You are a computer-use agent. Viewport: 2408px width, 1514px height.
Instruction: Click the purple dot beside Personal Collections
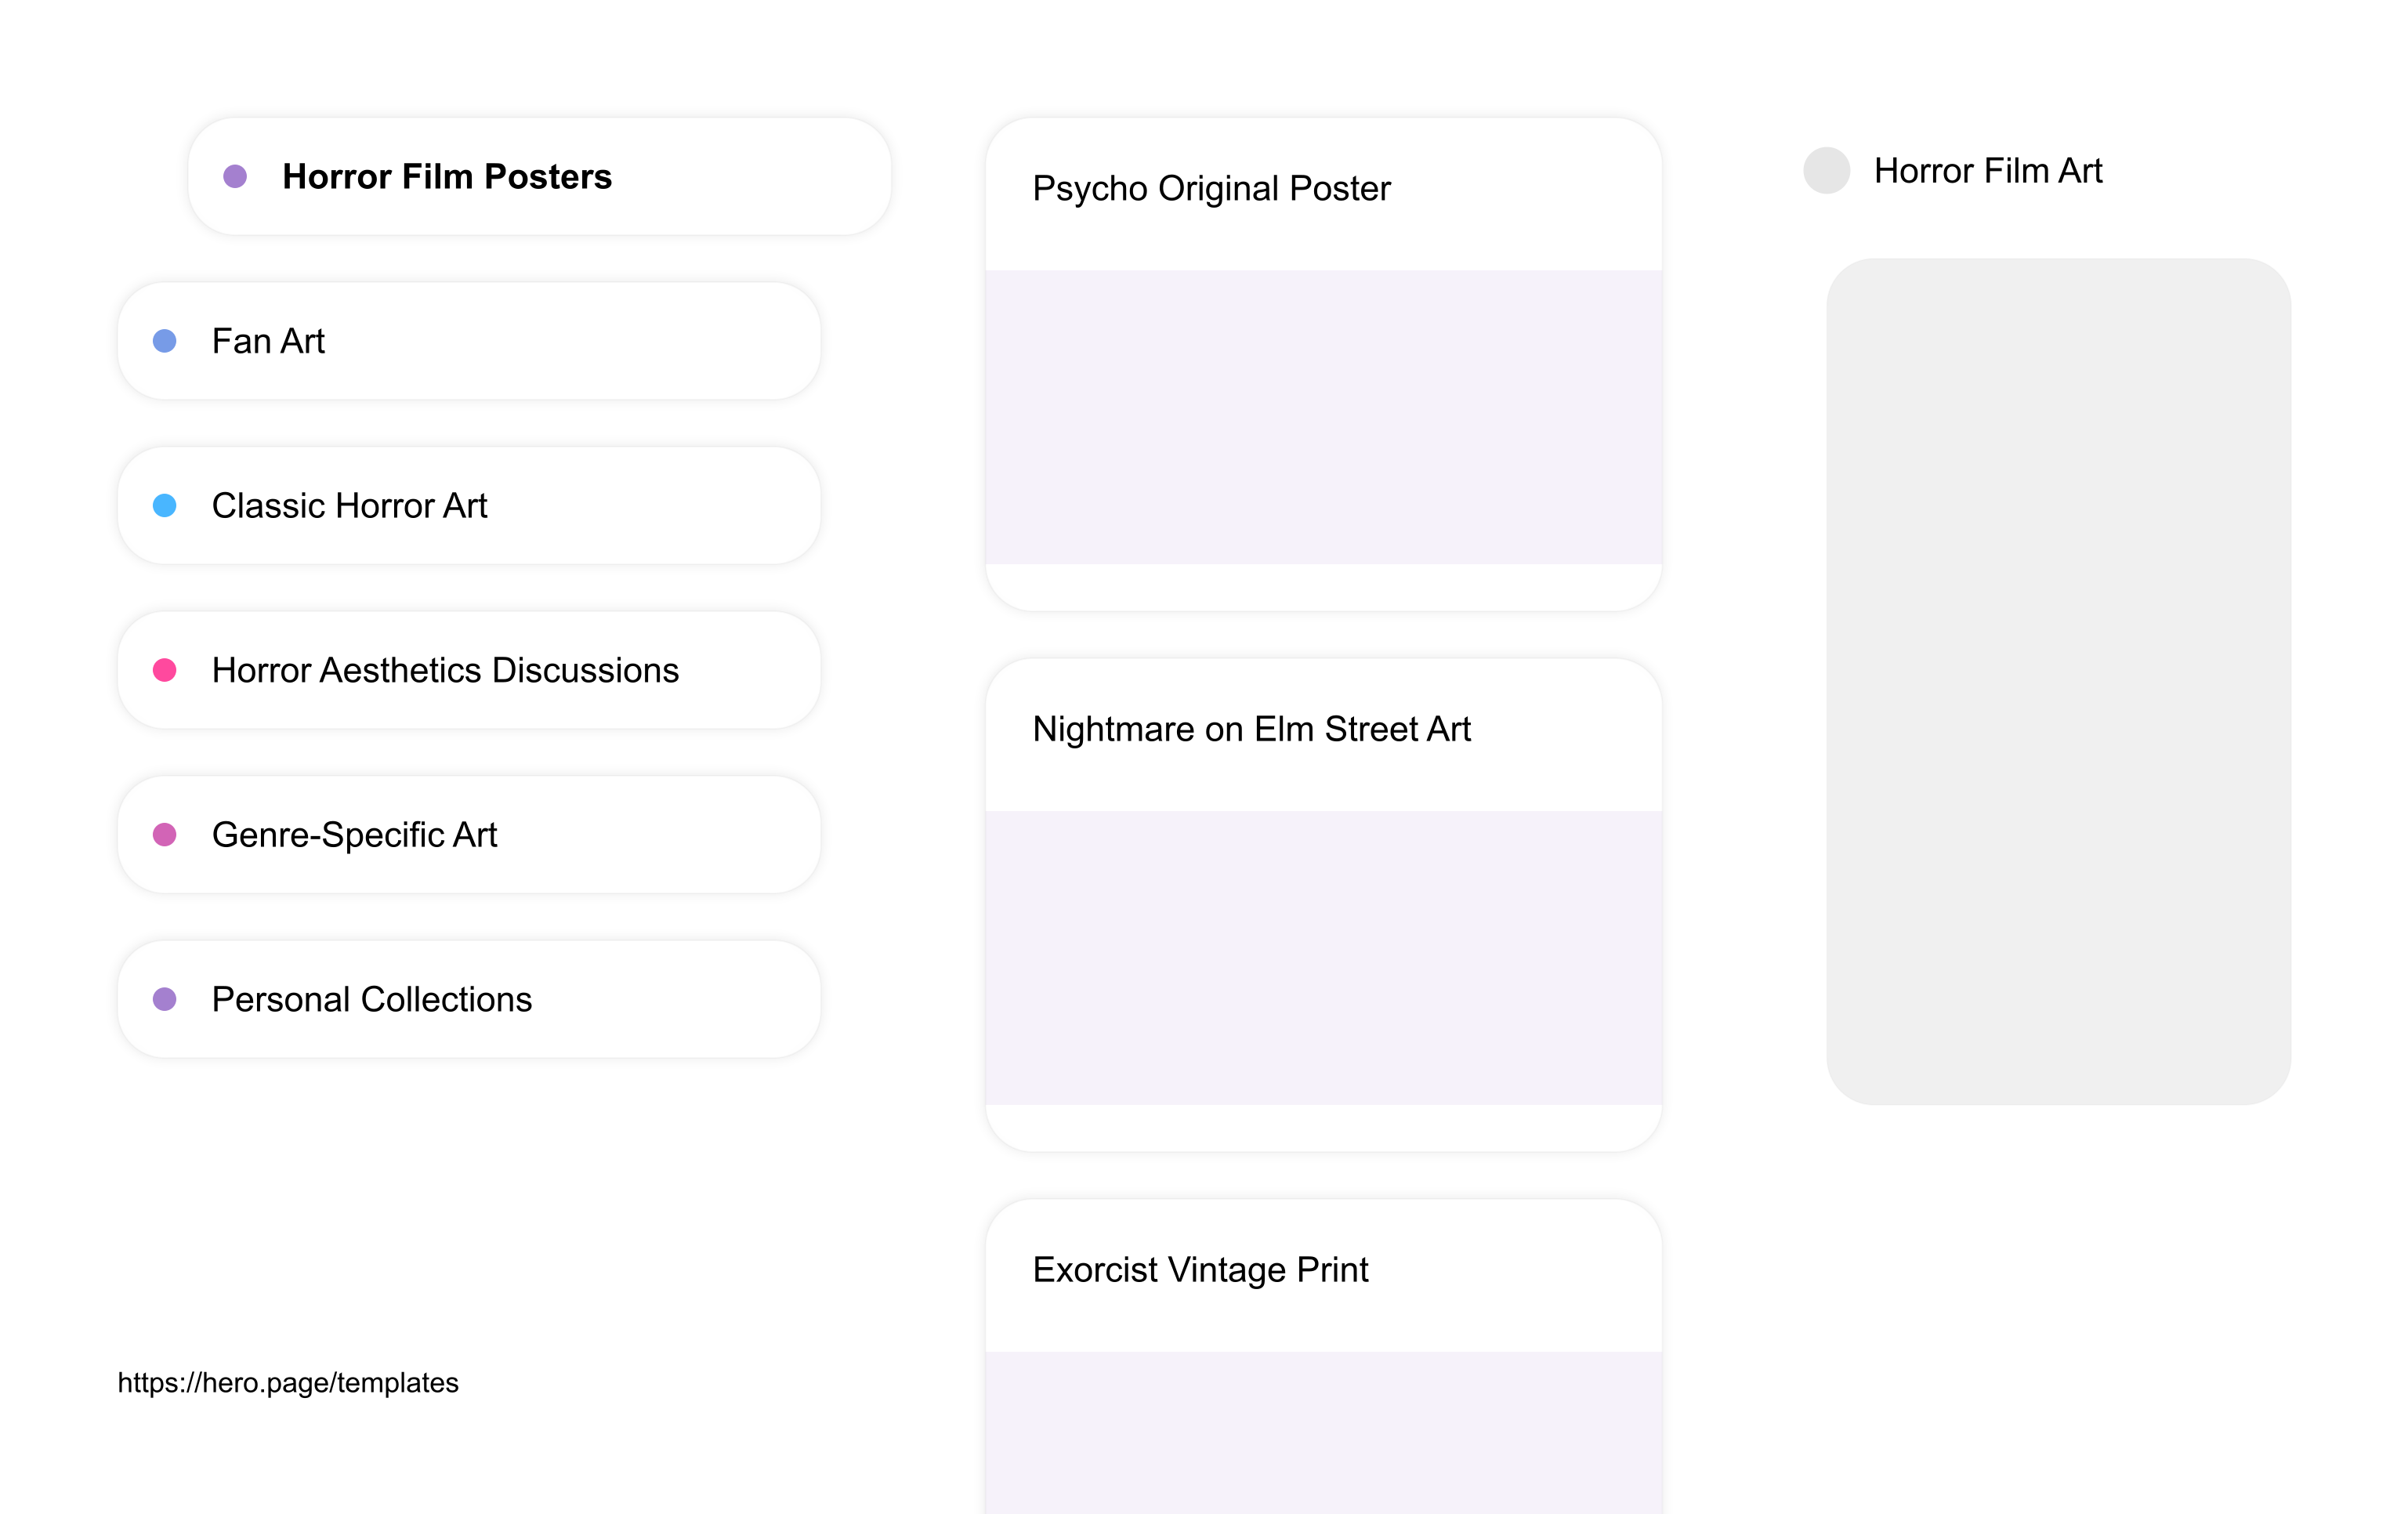coord(165,999)
